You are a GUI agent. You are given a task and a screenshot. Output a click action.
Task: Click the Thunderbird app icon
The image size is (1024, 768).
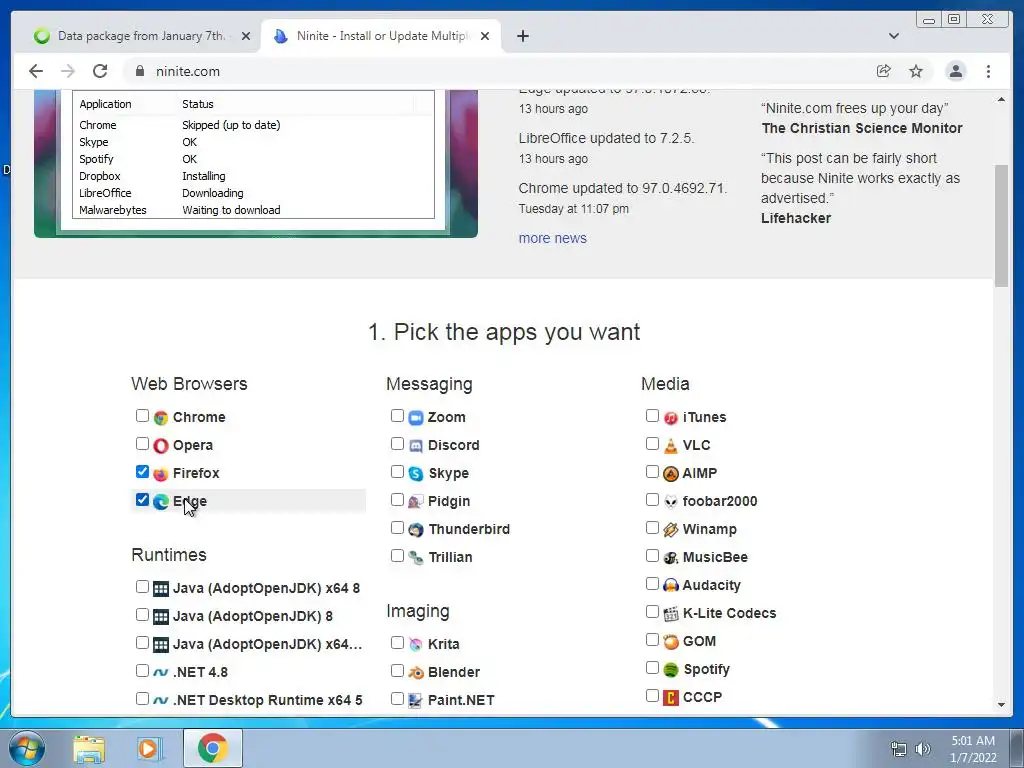(x=416, y=530)
